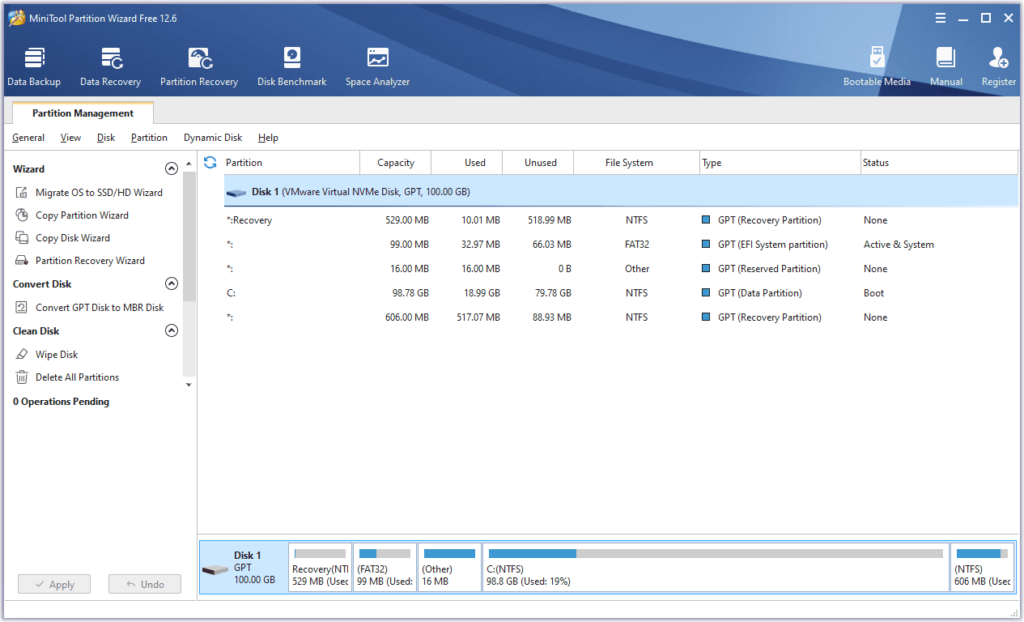Collapse the Convert Disk section
This screenshot has height=622, width=1024.
(171, 283)
